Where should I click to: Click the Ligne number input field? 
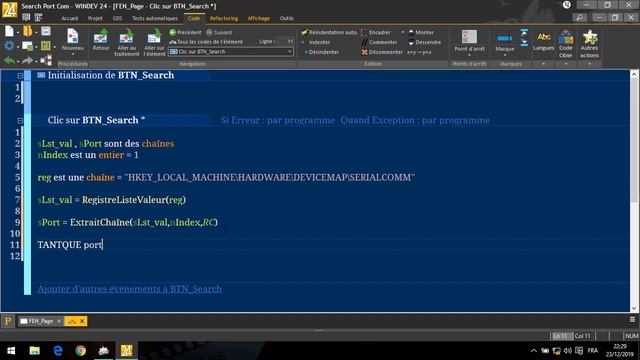click(x=285, y=42)
